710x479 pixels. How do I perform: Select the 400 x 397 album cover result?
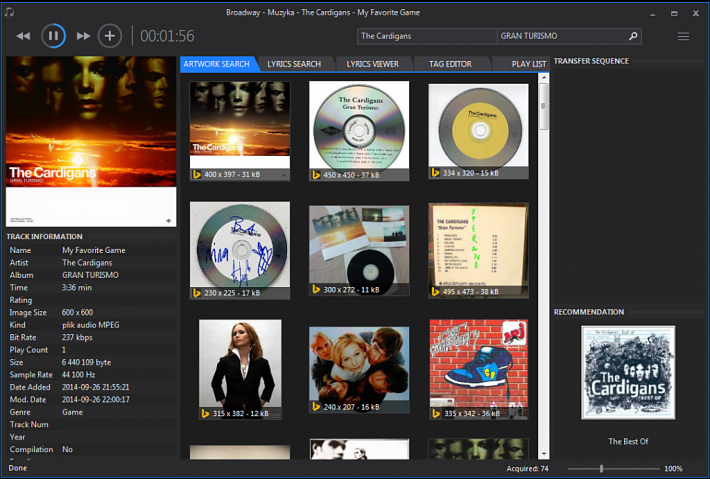(240, 131)
